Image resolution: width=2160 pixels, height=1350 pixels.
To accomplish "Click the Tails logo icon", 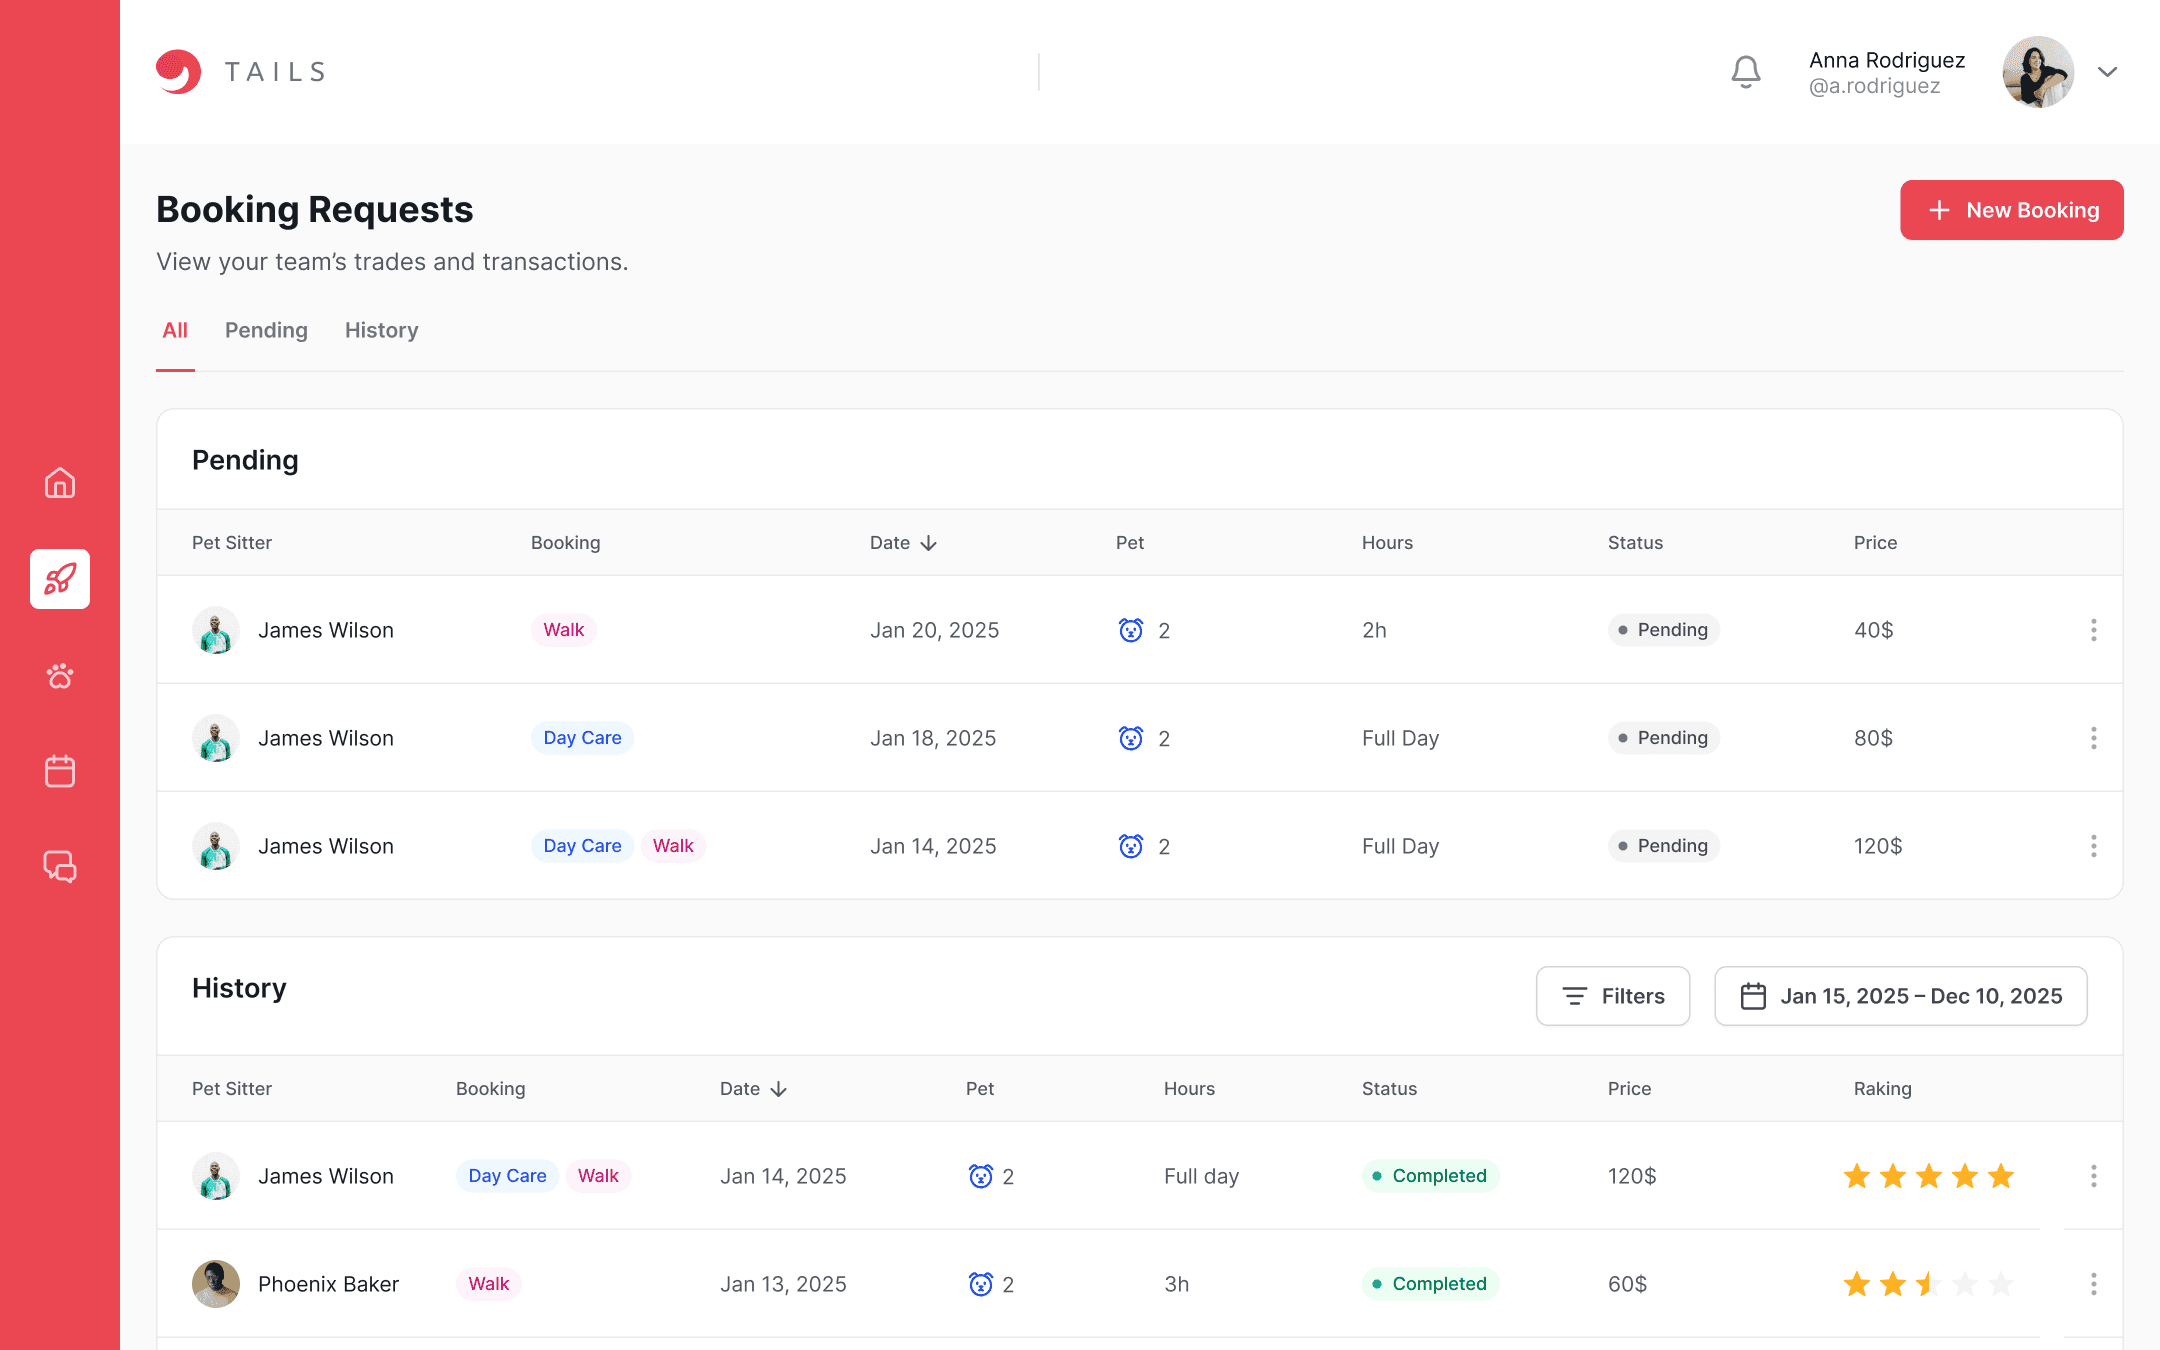I will (x=179, y=72).
